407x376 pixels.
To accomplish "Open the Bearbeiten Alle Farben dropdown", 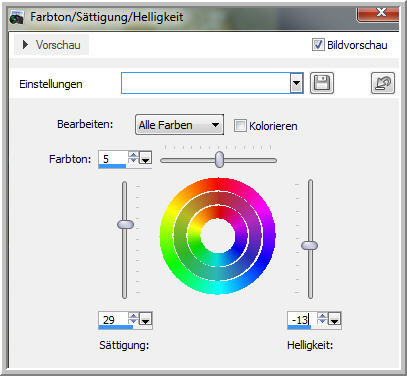I will (x=179, y=125).
